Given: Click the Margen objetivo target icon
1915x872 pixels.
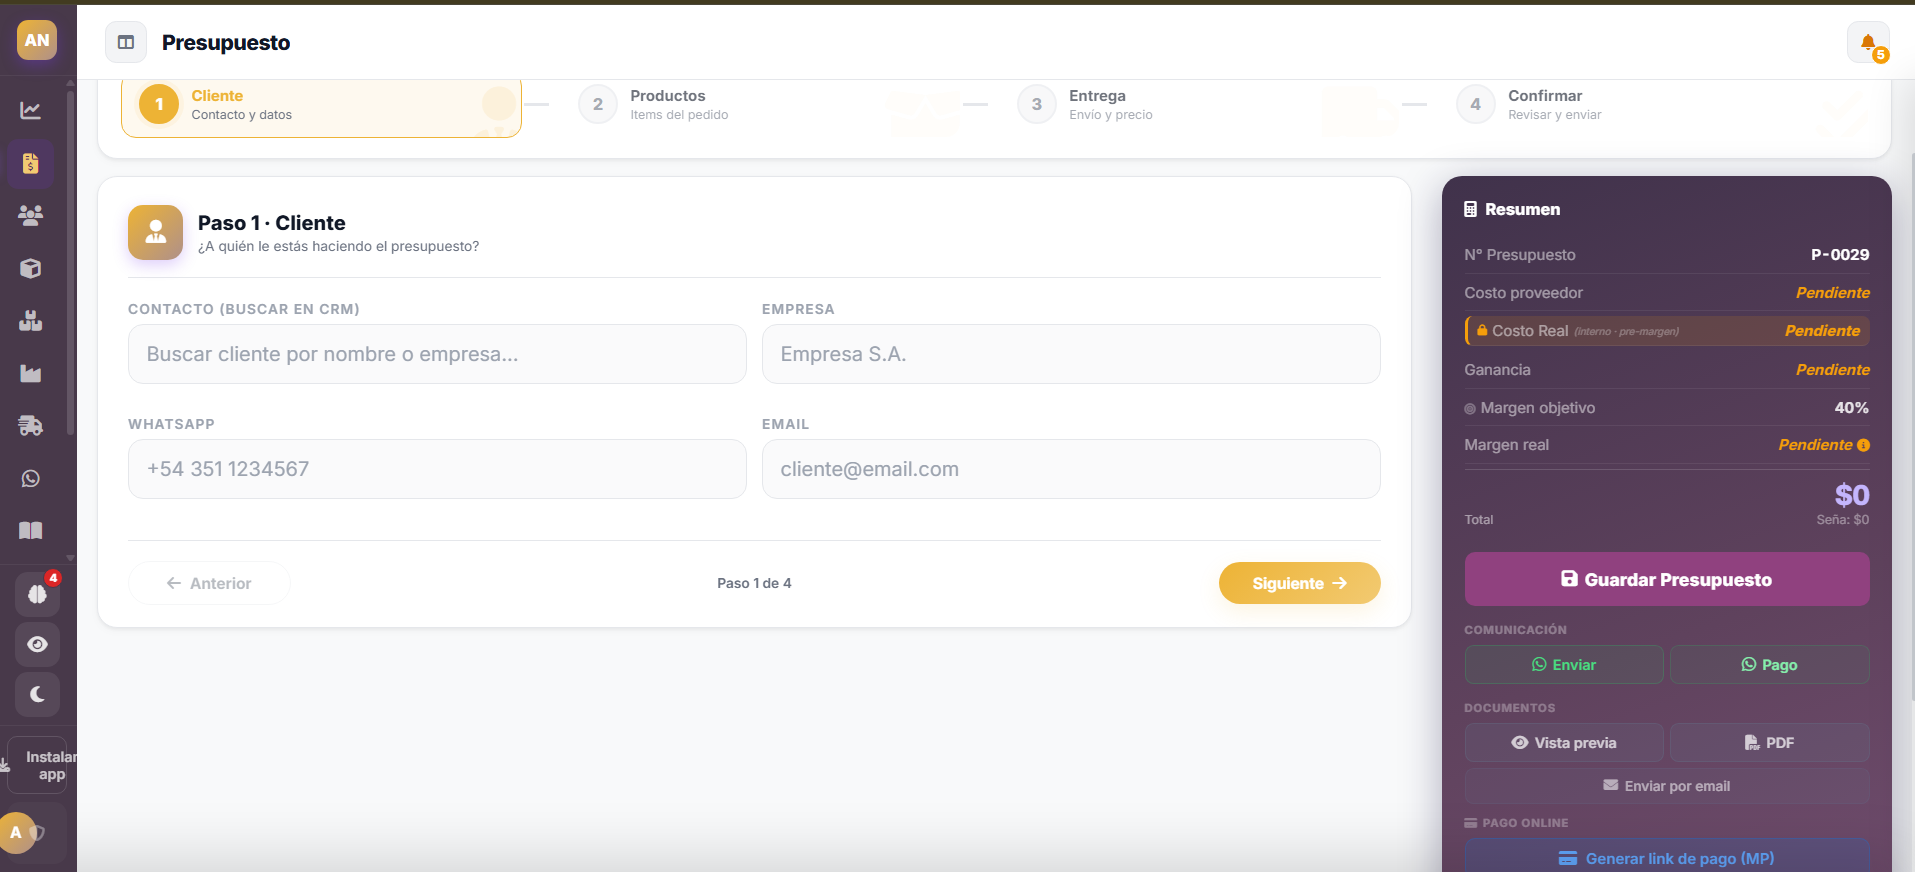Looking at the screenshot, I should point(1470,408).
